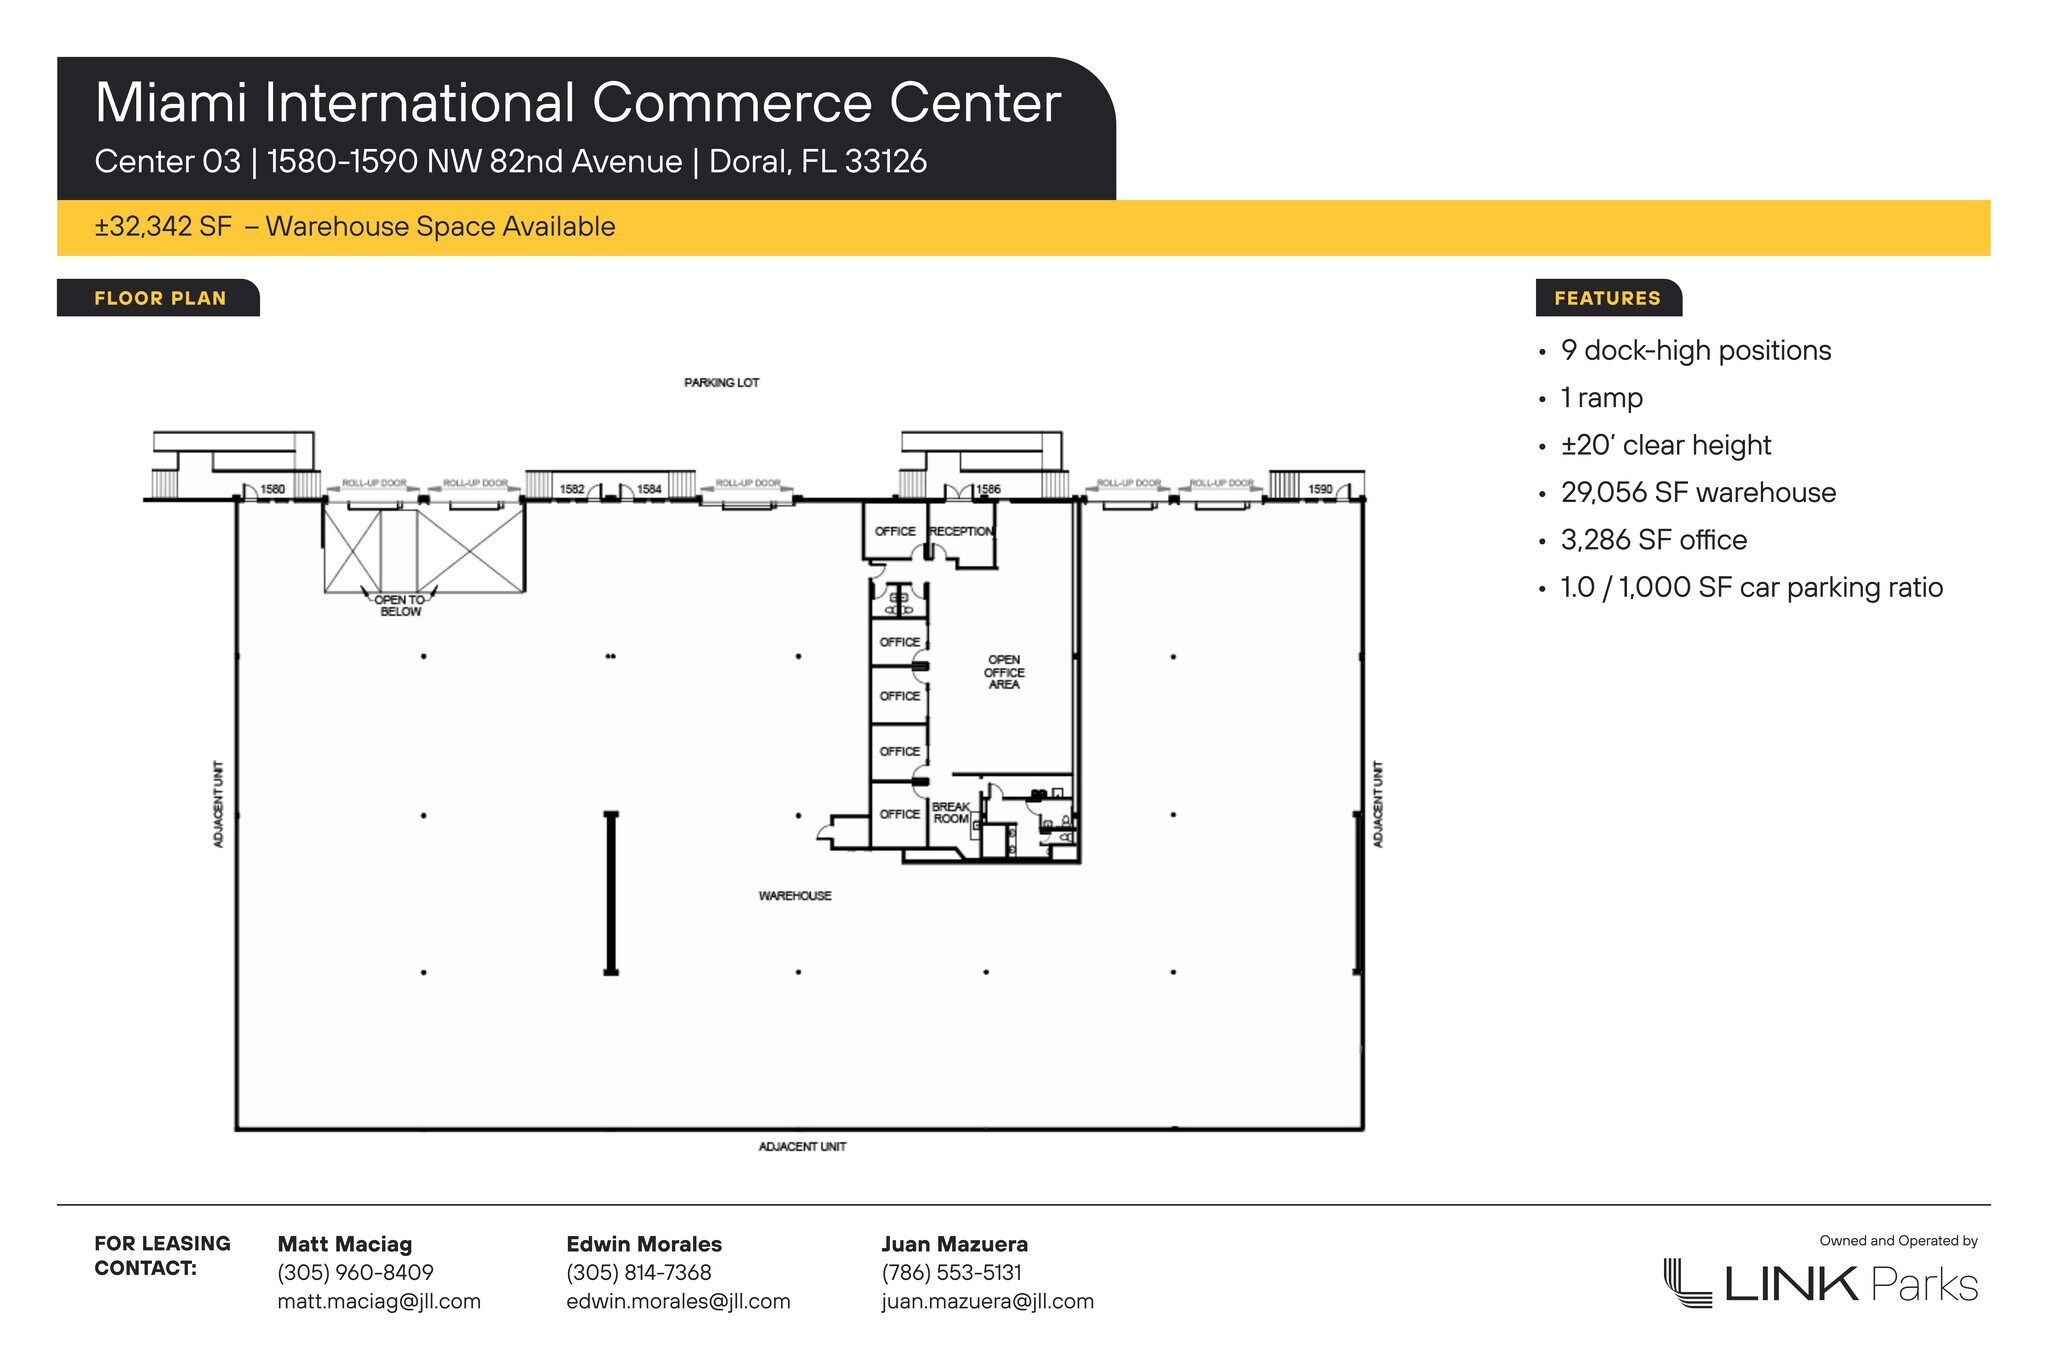Screen dimensions: 2048x1365
Task: Click the BREAK ROOM in floor plan
Action: tap(950, 812)
